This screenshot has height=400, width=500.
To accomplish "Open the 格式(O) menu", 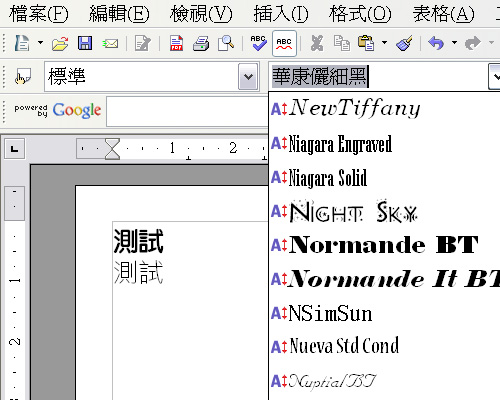I will click(x=360, y=14).
